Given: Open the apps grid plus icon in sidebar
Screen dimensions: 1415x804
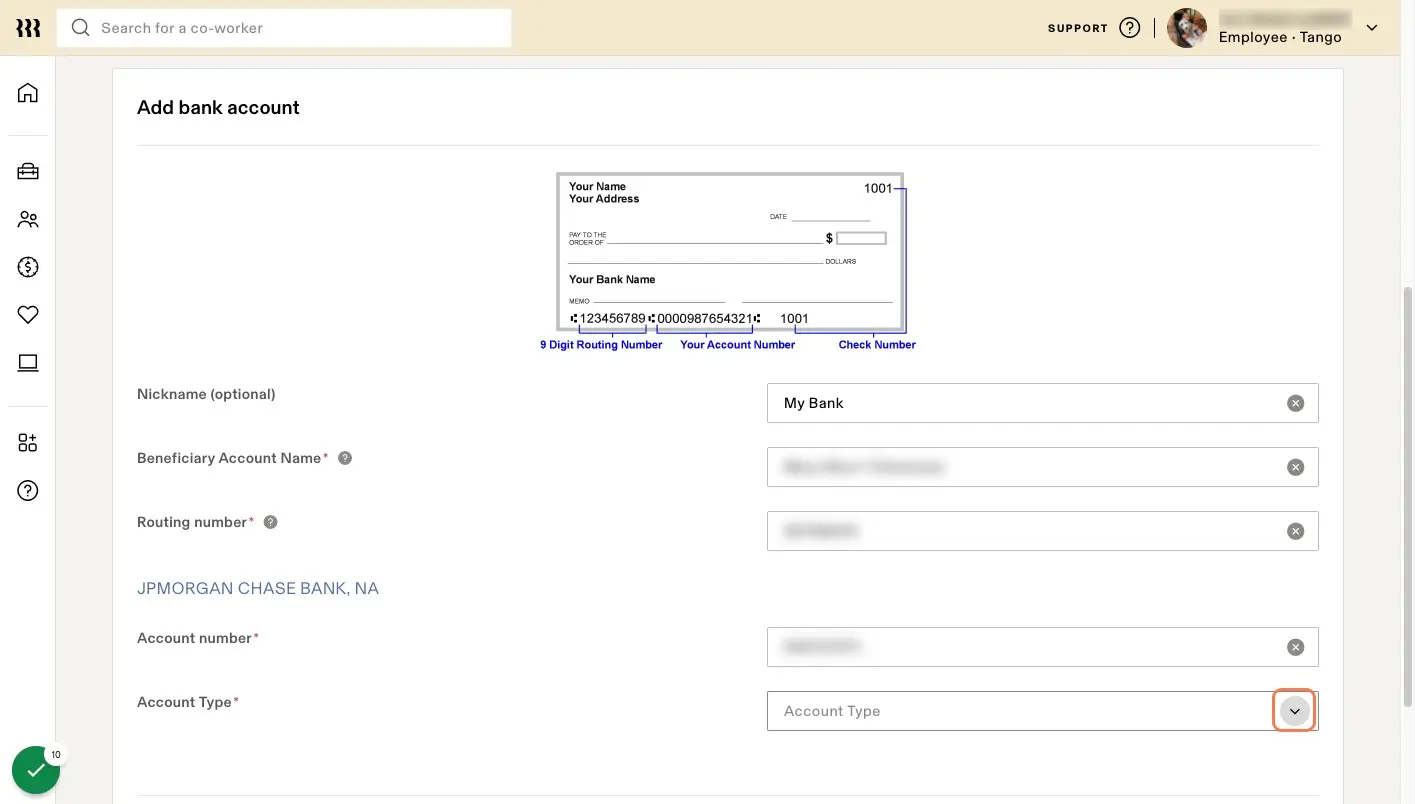Looking at the screenshot, I should [28, 443].
